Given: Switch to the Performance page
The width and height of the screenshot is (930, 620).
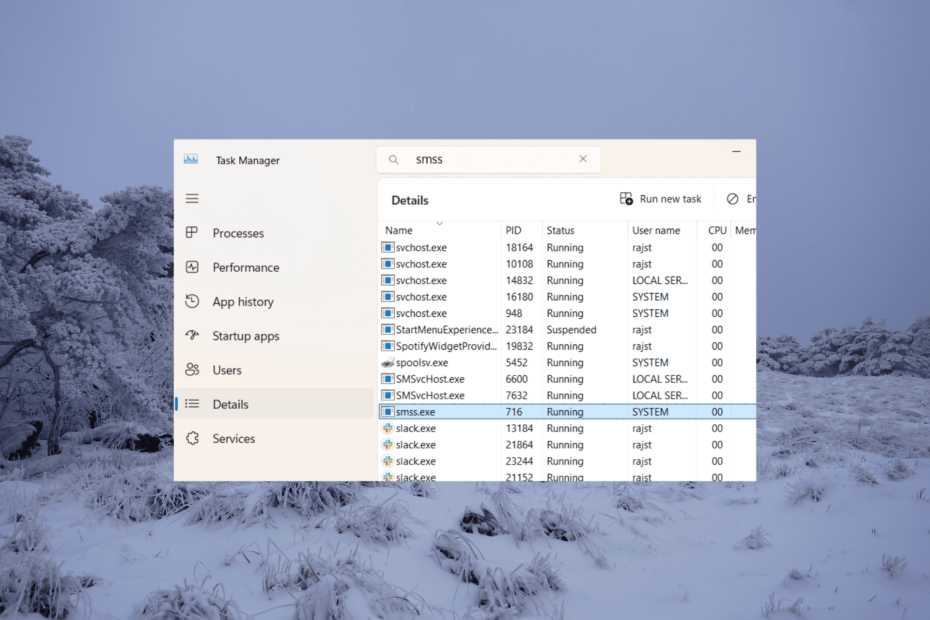Looking at the screenshot, I should 274,268.
